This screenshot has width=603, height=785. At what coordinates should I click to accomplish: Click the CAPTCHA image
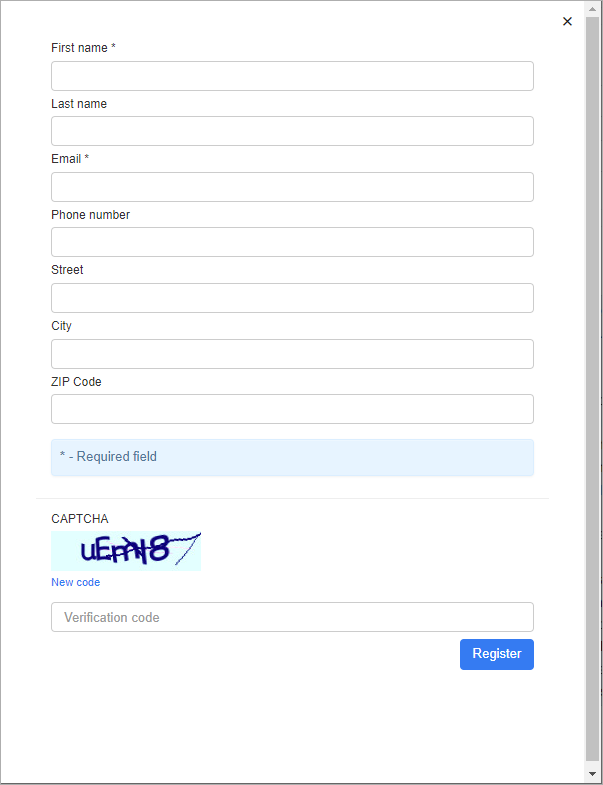[126, 551]
